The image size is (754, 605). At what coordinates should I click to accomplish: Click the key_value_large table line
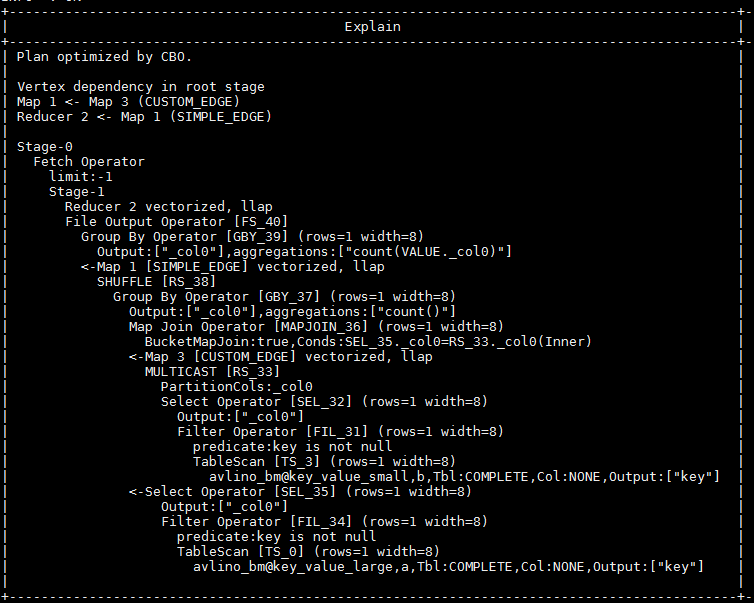point(449,566)
